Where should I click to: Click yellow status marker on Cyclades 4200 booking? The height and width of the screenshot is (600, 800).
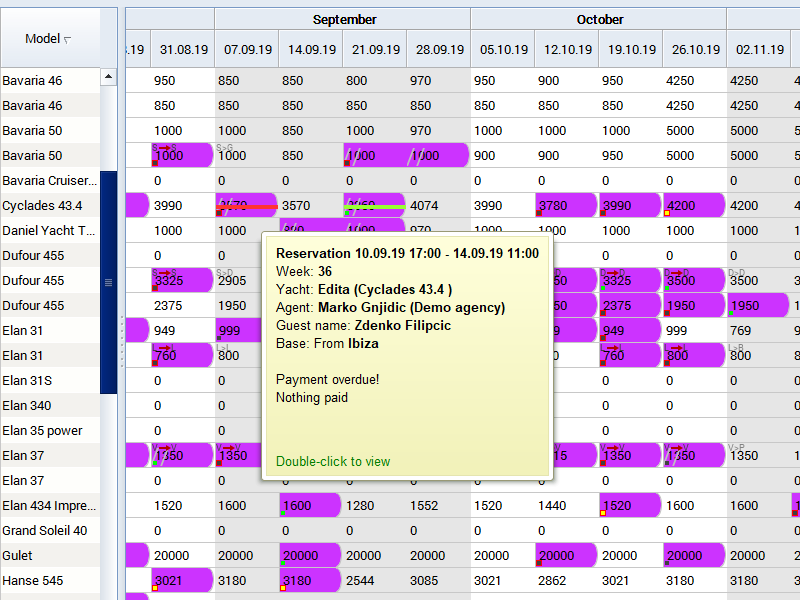pyautogui.click(x=668, y=213)
